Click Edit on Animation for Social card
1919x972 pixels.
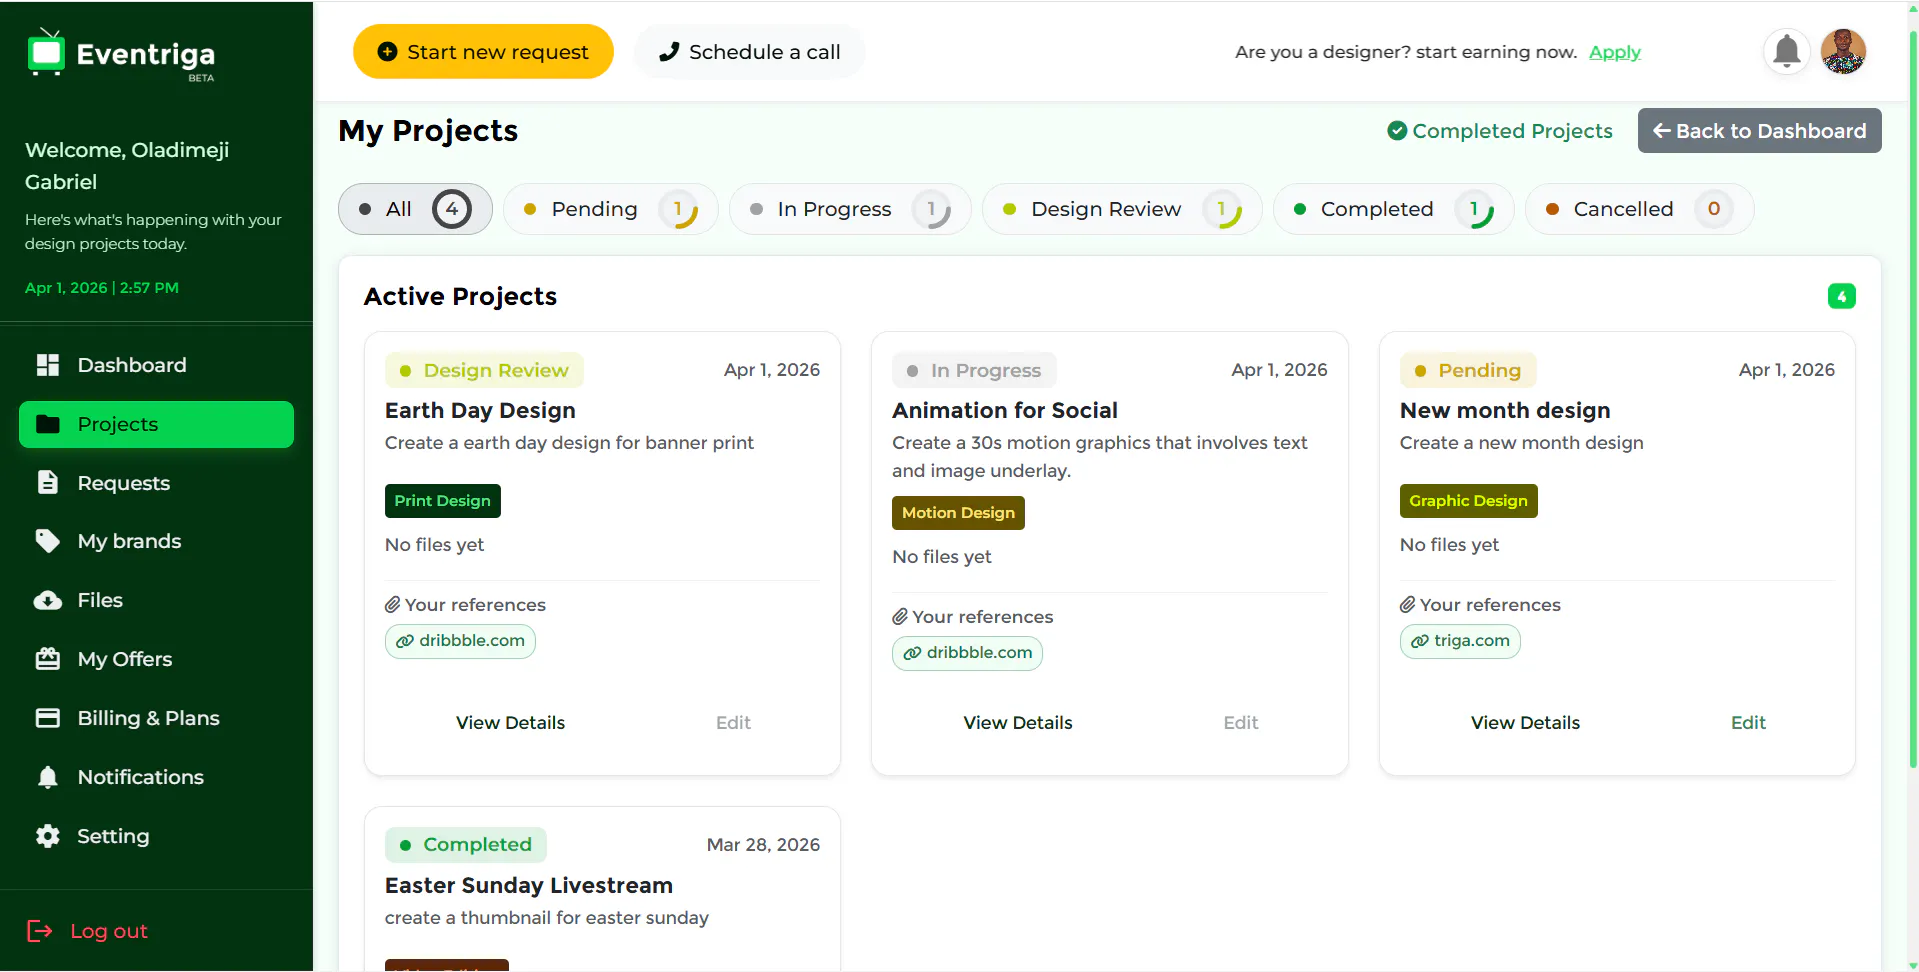pos(1240,722)
